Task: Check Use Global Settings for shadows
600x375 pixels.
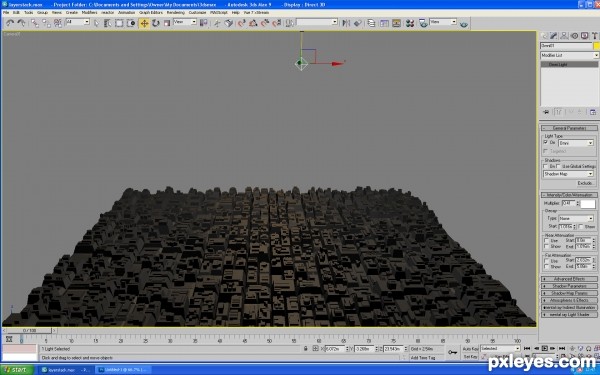Action: [558, 166]
